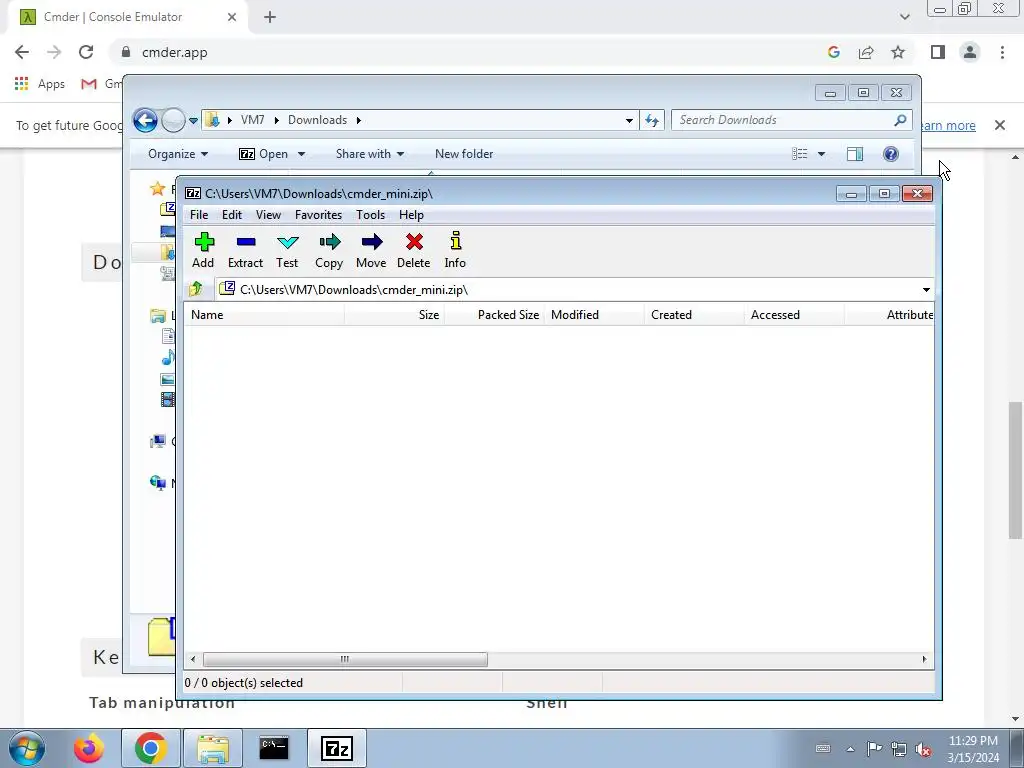Click Downloads in Explorer breadcrumb
The image size is (1024, 768).
(x=317, y=120)
